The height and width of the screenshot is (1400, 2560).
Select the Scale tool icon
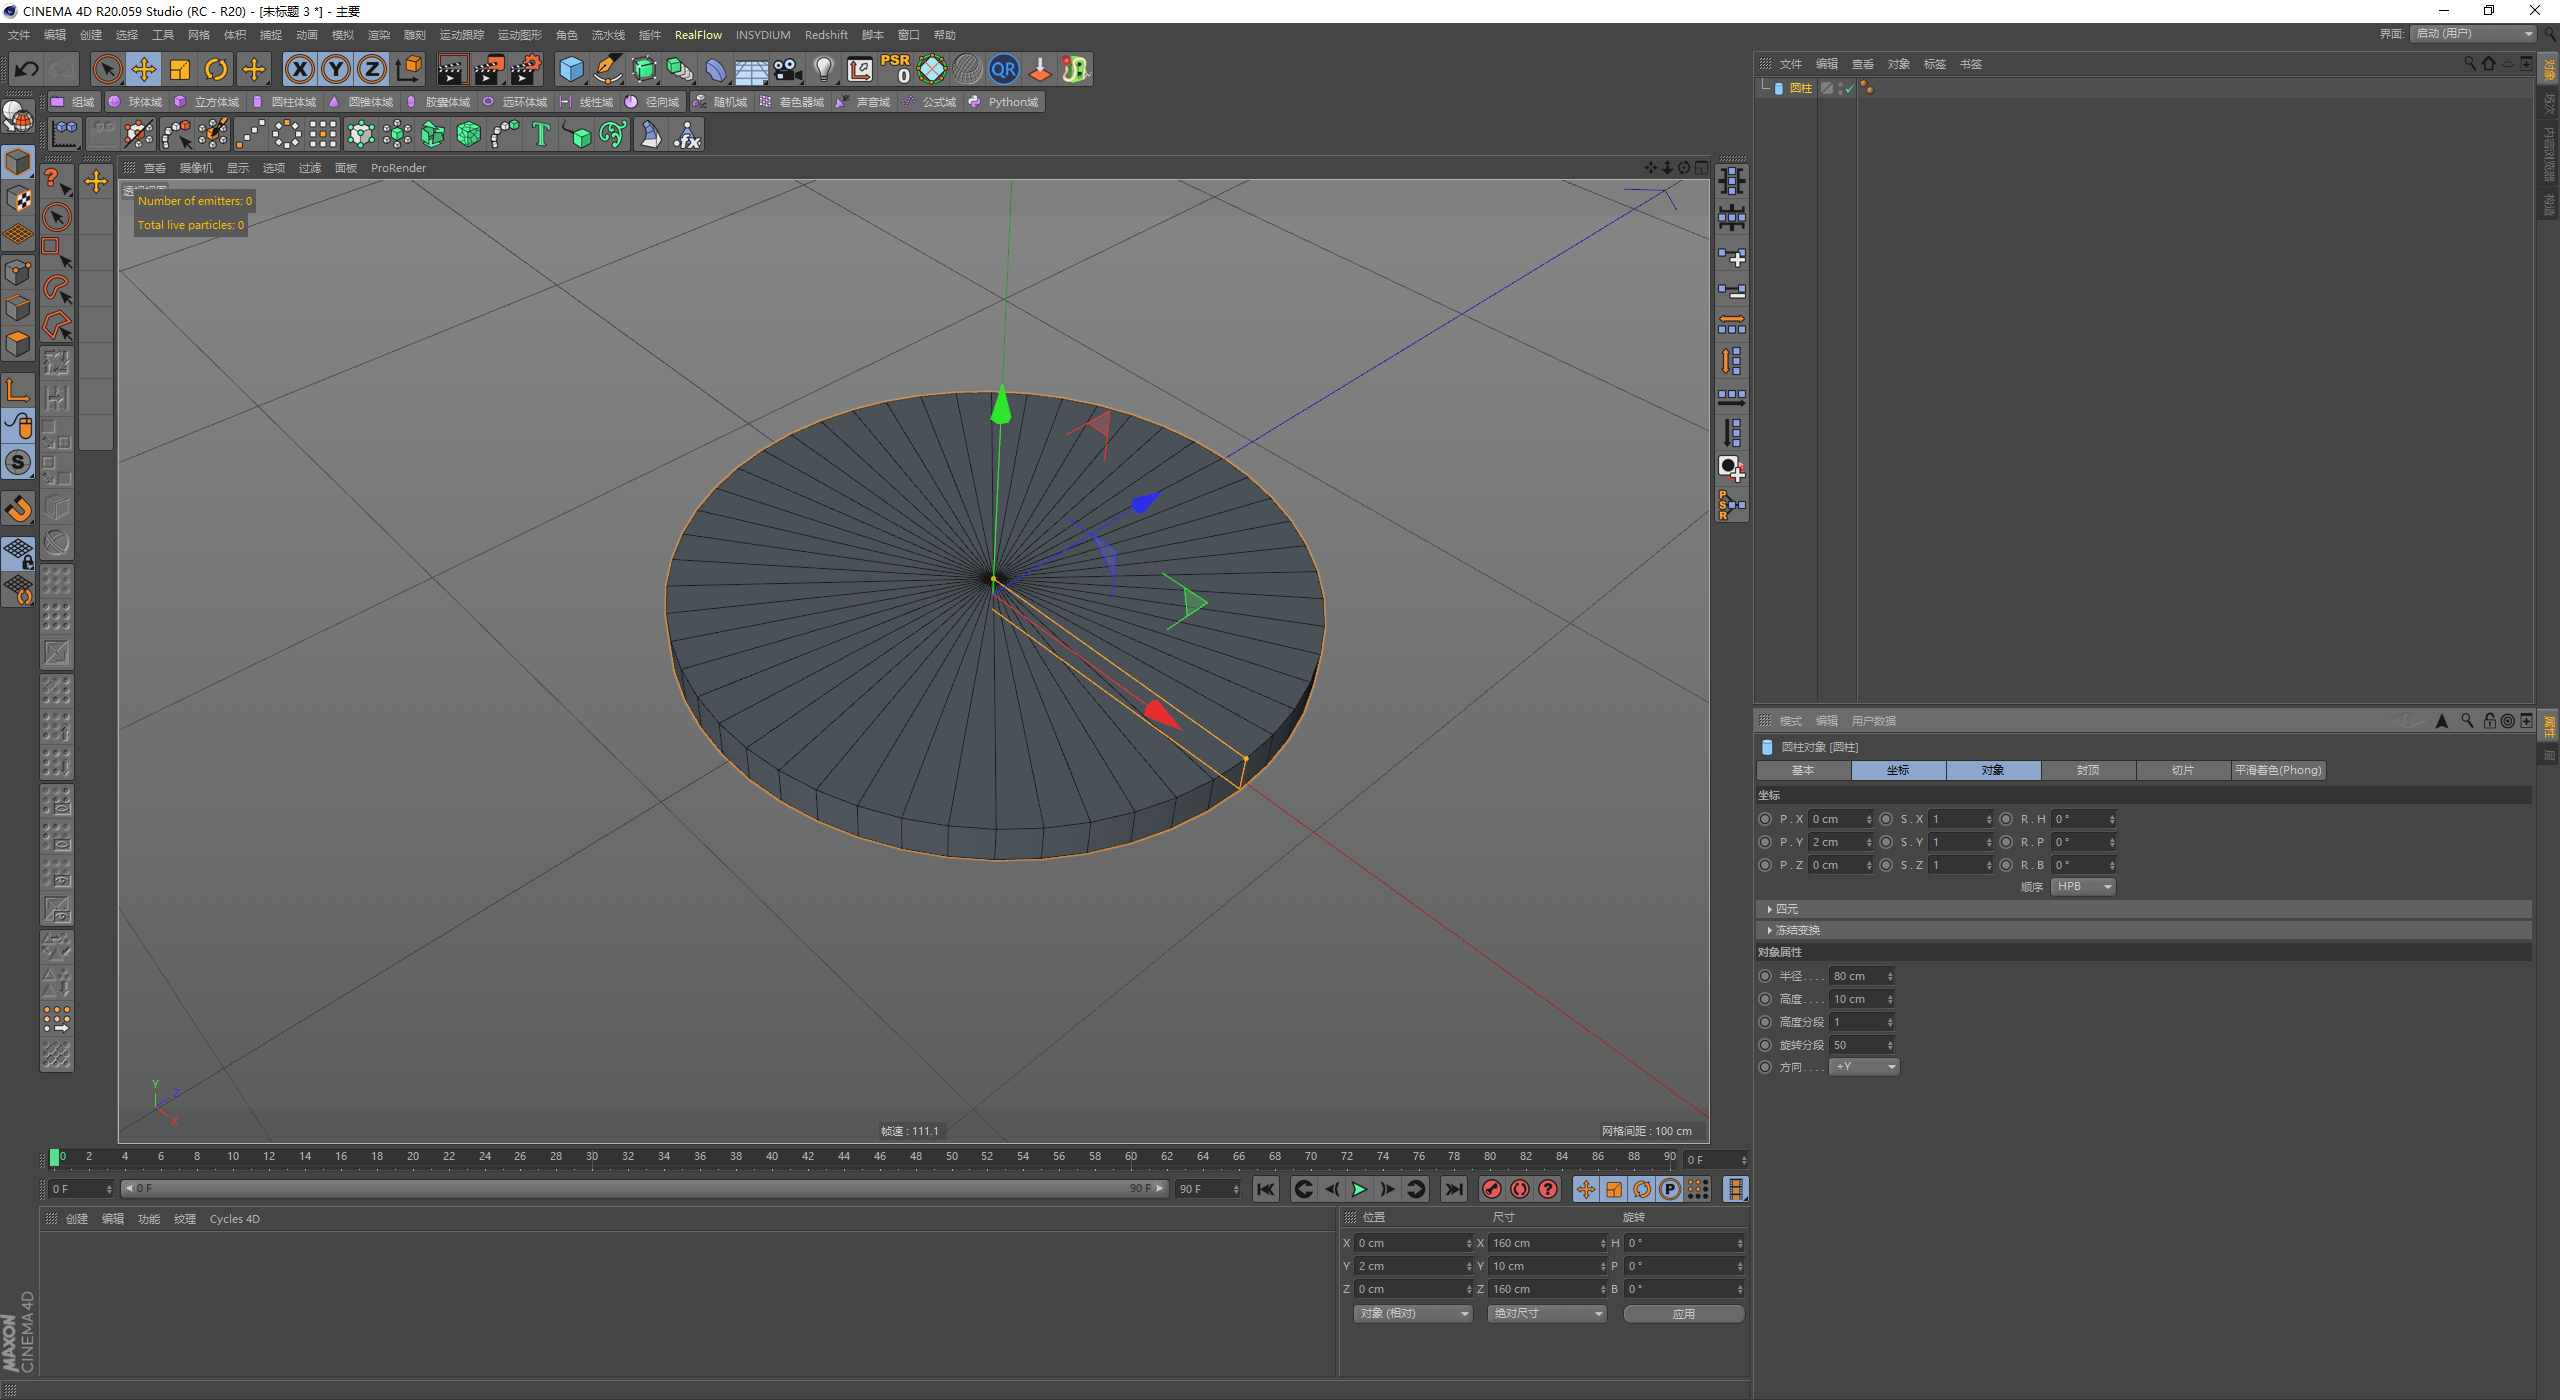[180, 69]
